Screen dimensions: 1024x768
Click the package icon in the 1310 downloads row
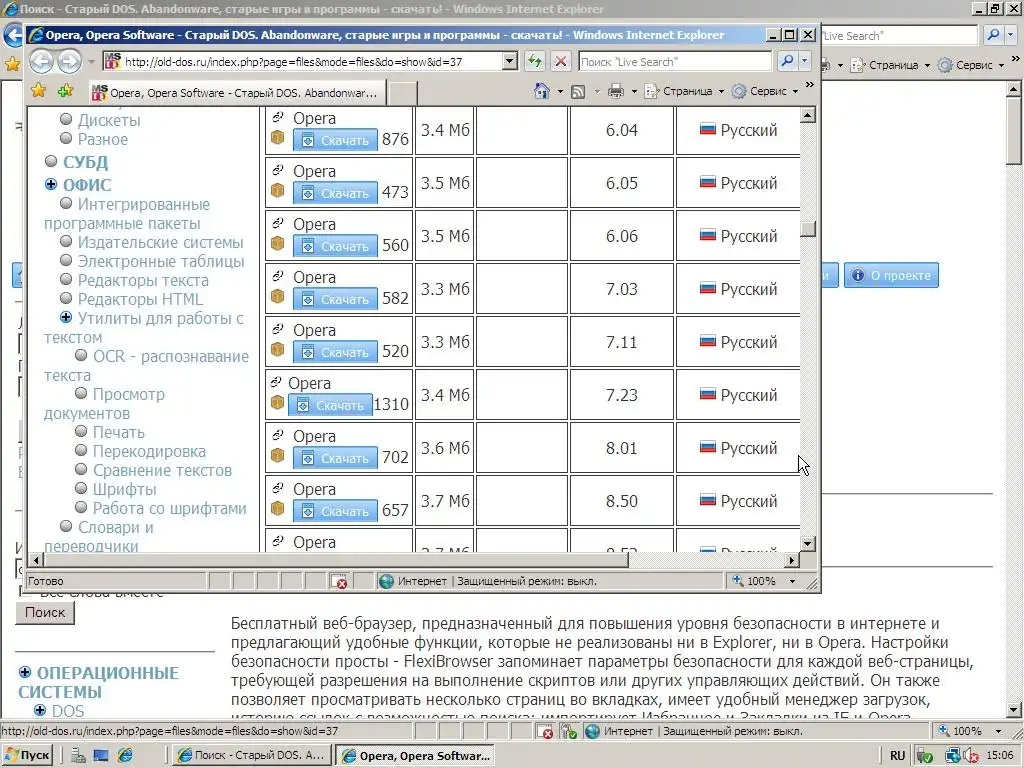pos(278,402)
